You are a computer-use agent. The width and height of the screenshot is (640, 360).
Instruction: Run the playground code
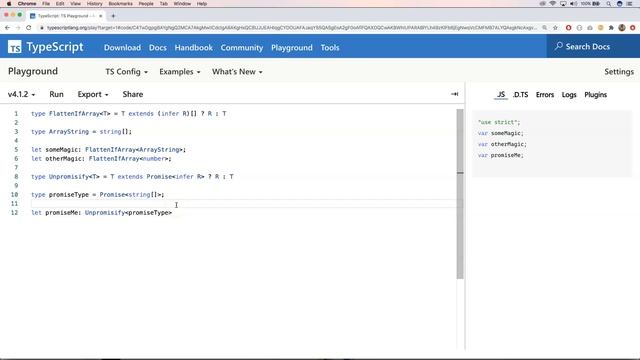(x=56, y=94)
